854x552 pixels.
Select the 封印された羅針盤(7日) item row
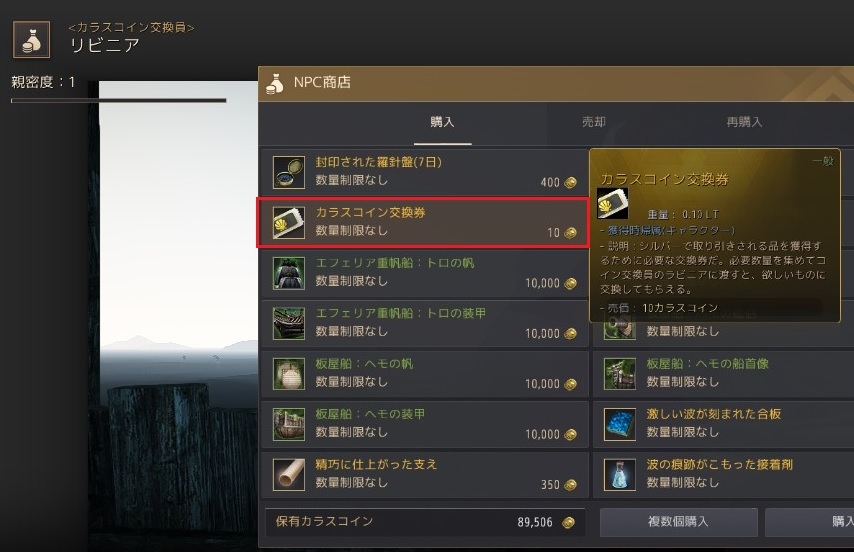coord(425,172)
